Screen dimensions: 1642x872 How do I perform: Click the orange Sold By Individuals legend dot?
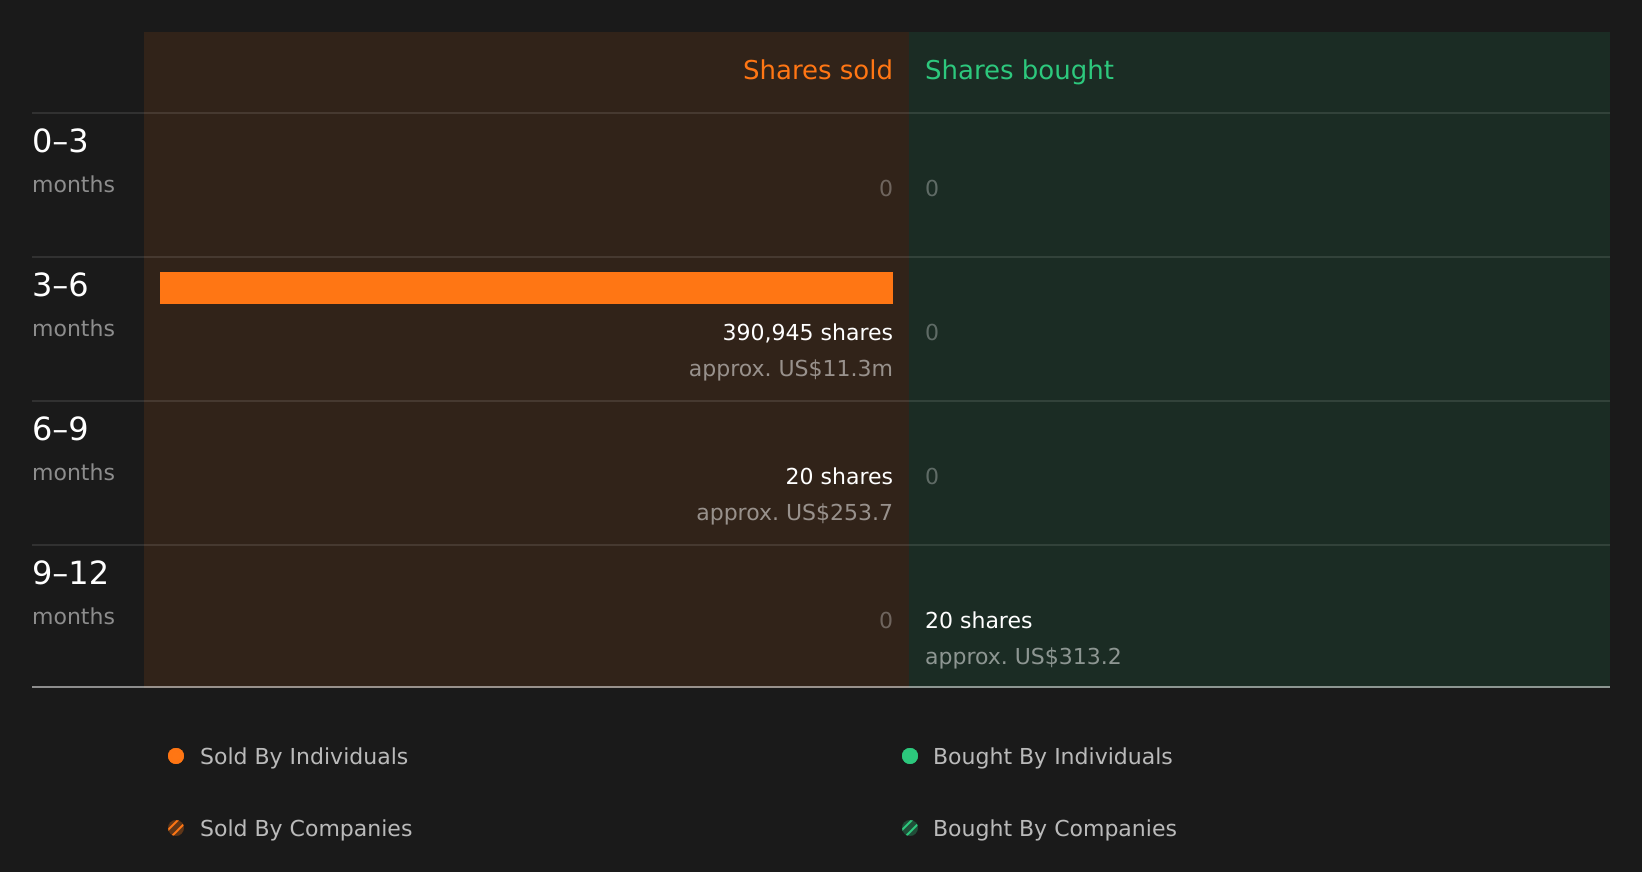coord(176,756)
